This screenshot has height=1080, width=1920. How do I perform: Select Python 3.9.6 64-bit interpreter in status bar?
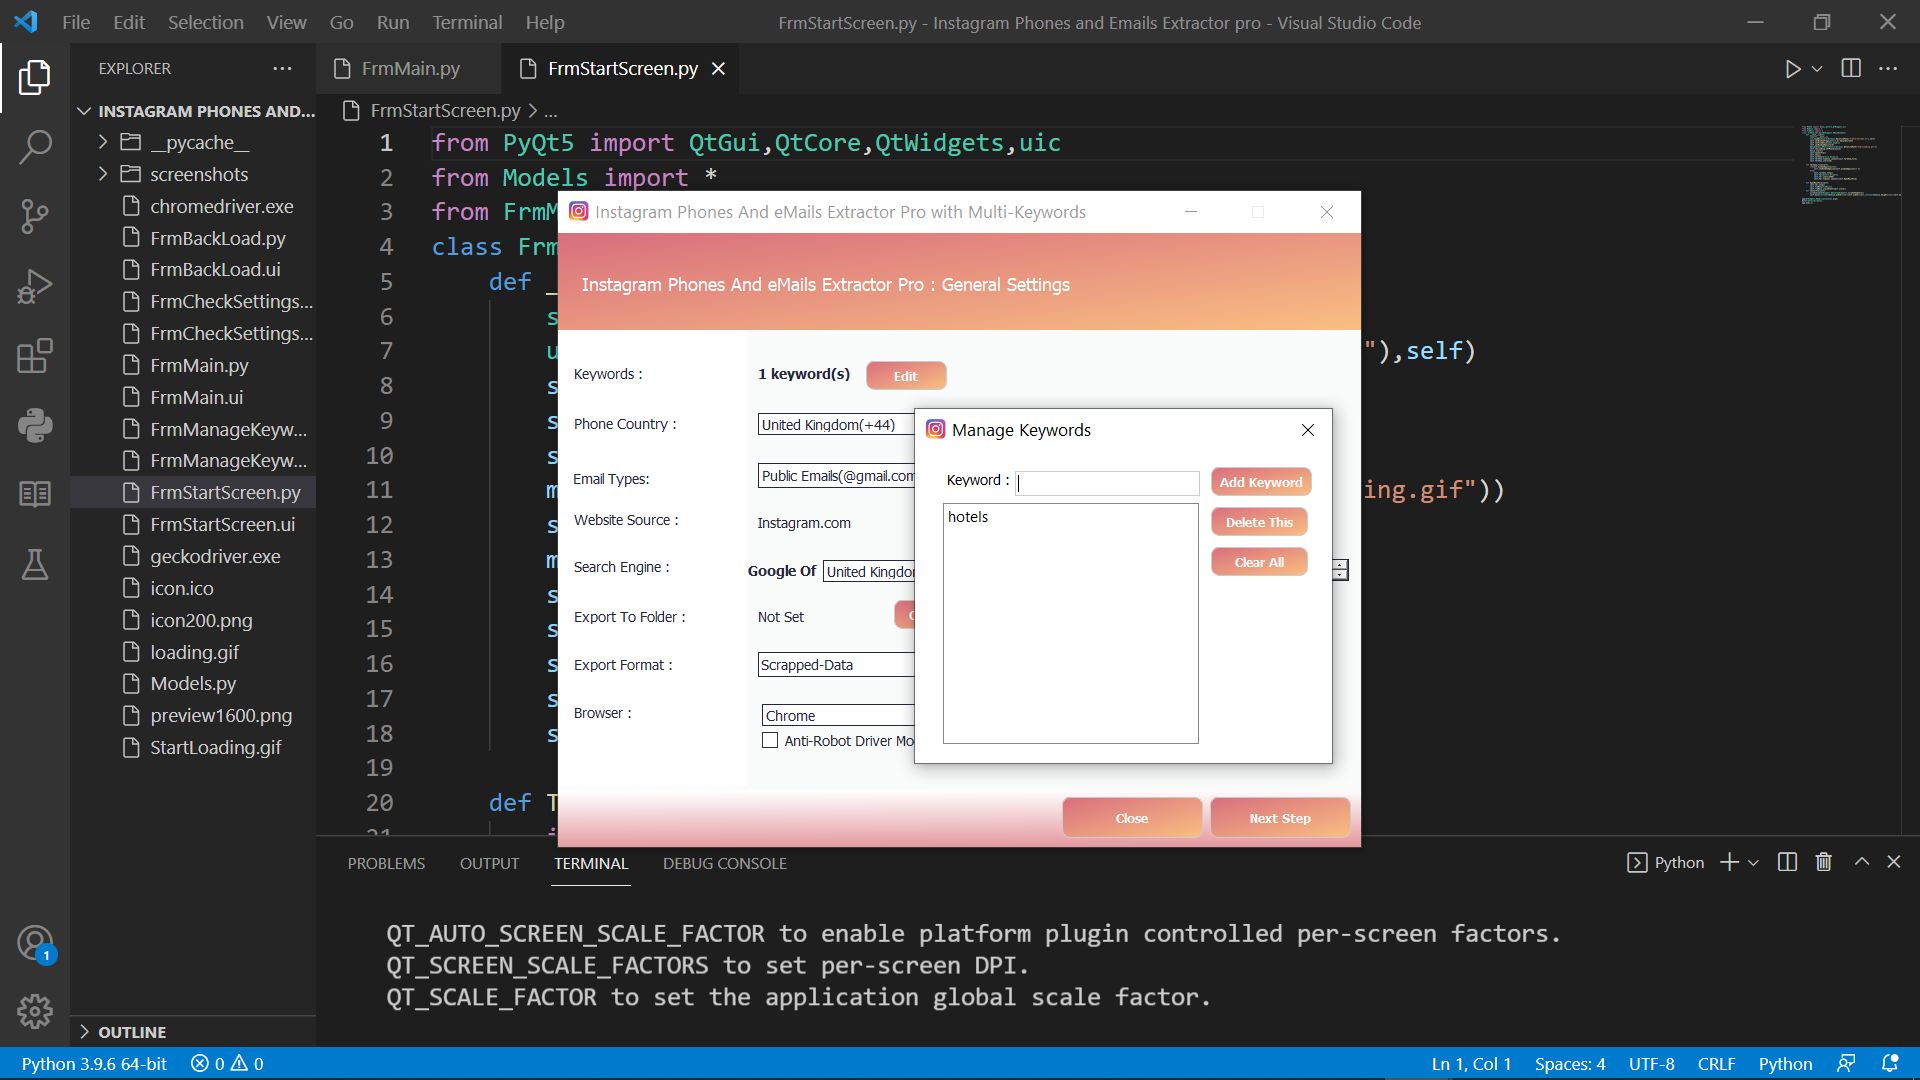[94, 1064]
